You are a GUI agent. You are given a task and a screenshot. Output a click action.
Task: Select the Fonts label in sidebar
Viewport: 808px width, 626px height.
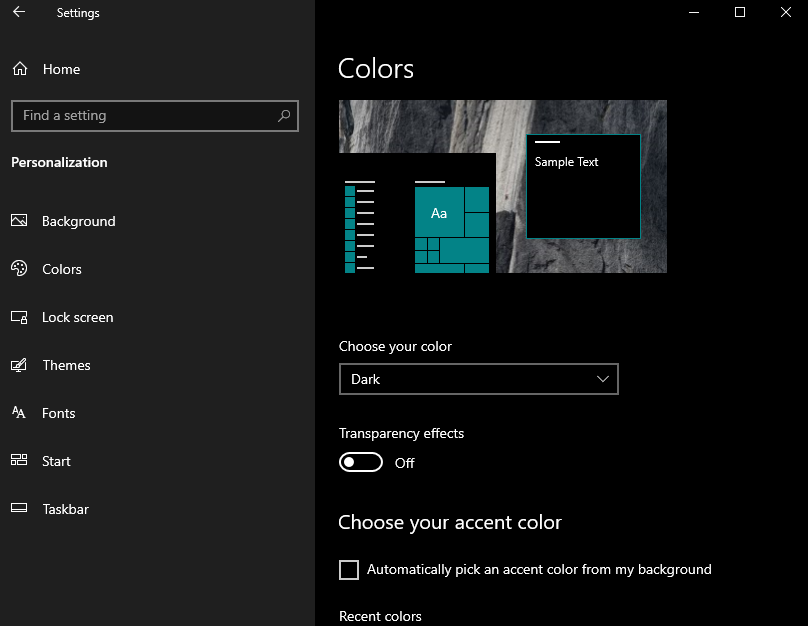tap(59, 413)
